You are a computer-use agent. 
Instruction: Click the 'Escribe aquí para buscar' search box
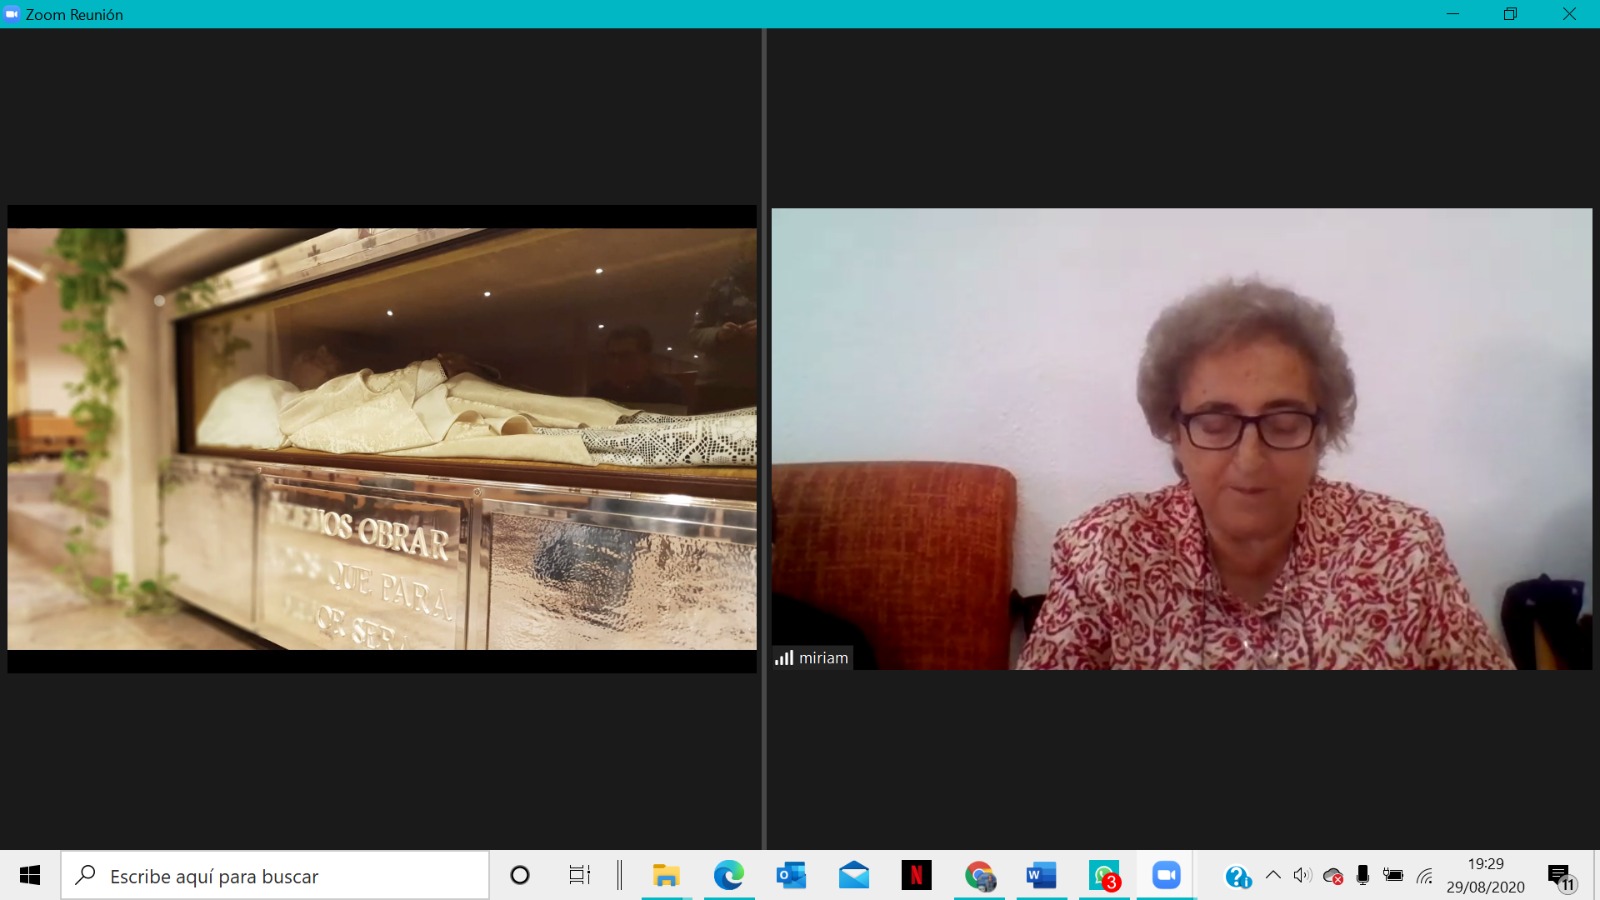pos(275,876)
